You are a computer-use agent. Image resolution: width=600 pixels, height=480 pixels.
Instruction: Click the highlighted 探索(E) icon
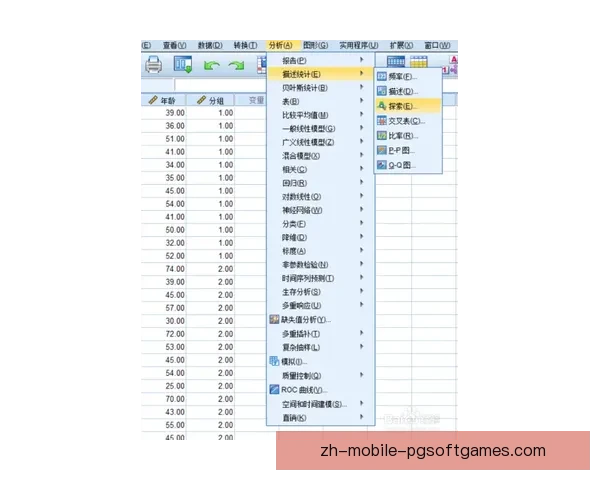click(382, 106)
